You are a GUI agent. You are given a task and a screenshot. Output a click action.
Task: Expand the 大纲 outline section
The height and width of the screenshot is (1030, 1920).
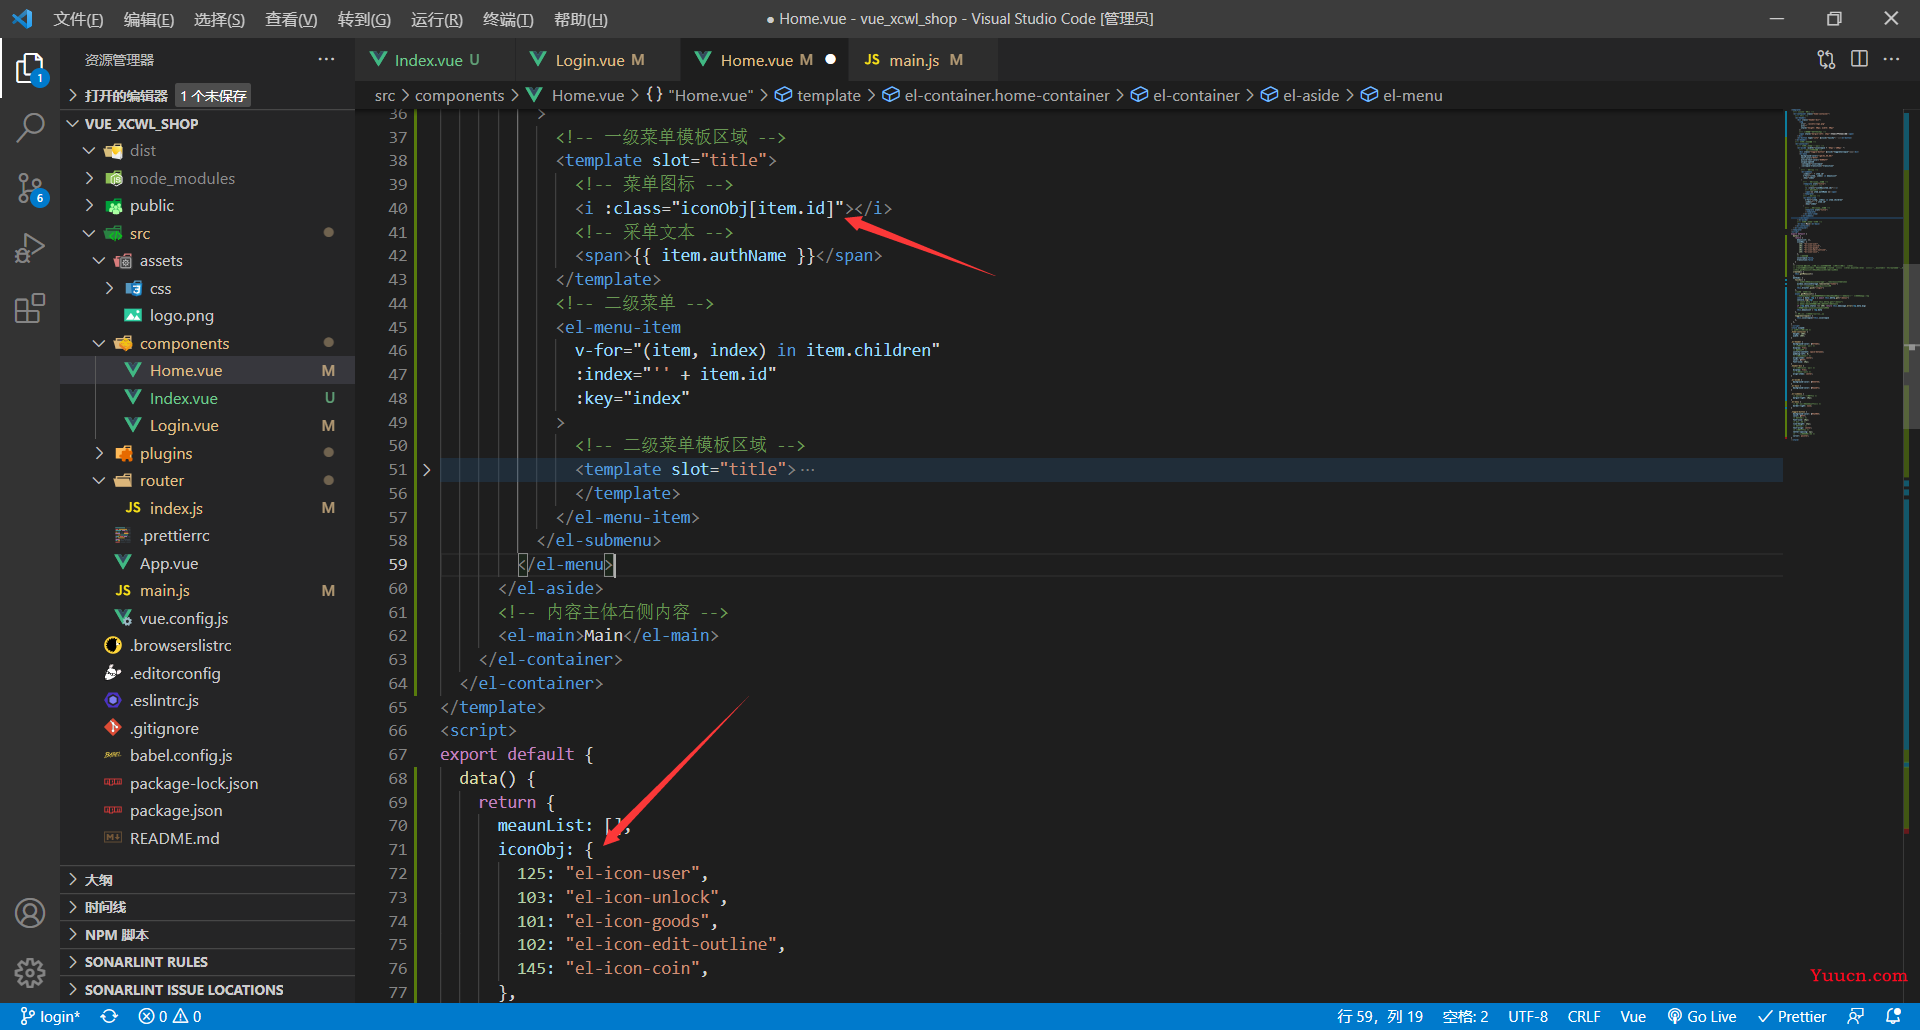click(x=98, y=879)
